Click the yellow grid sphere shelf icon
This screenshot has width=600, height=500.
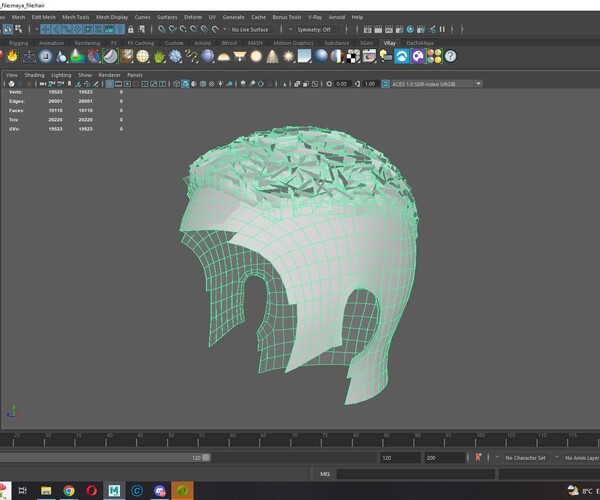(x=143, y=56)
